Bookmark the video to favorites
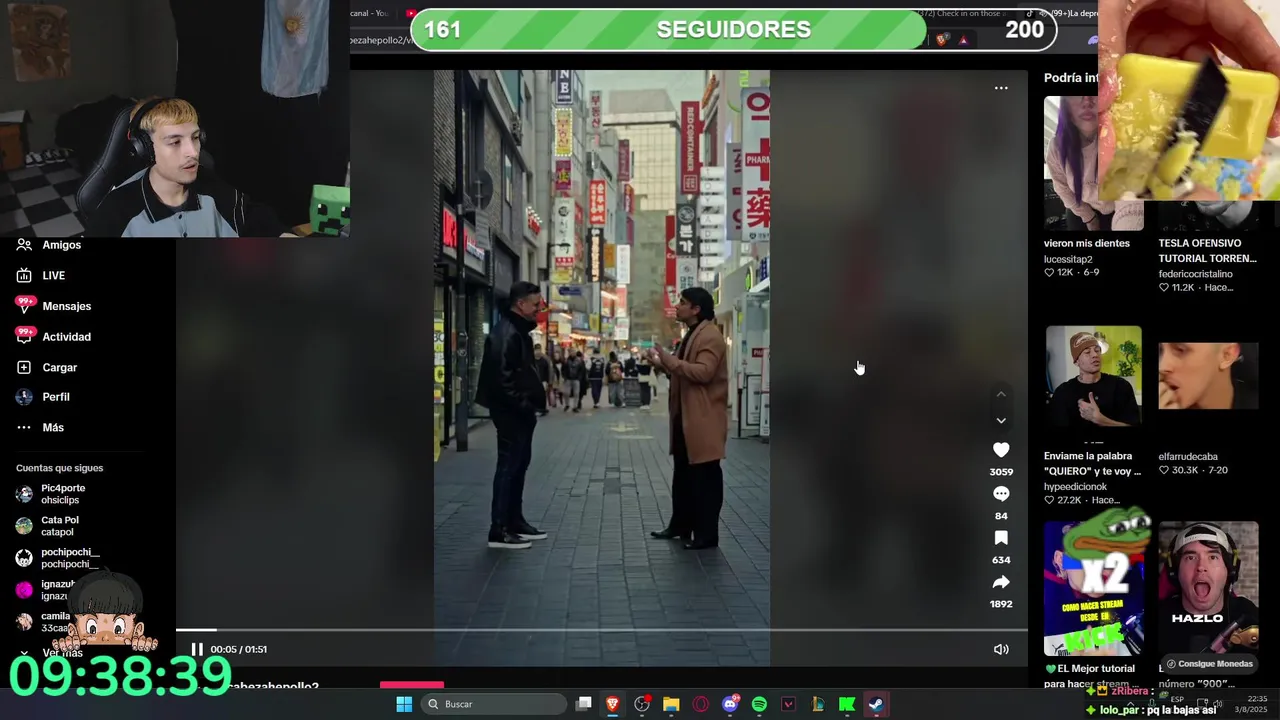This screenshot has height=720, width=1280. (x=1001, y=538)
